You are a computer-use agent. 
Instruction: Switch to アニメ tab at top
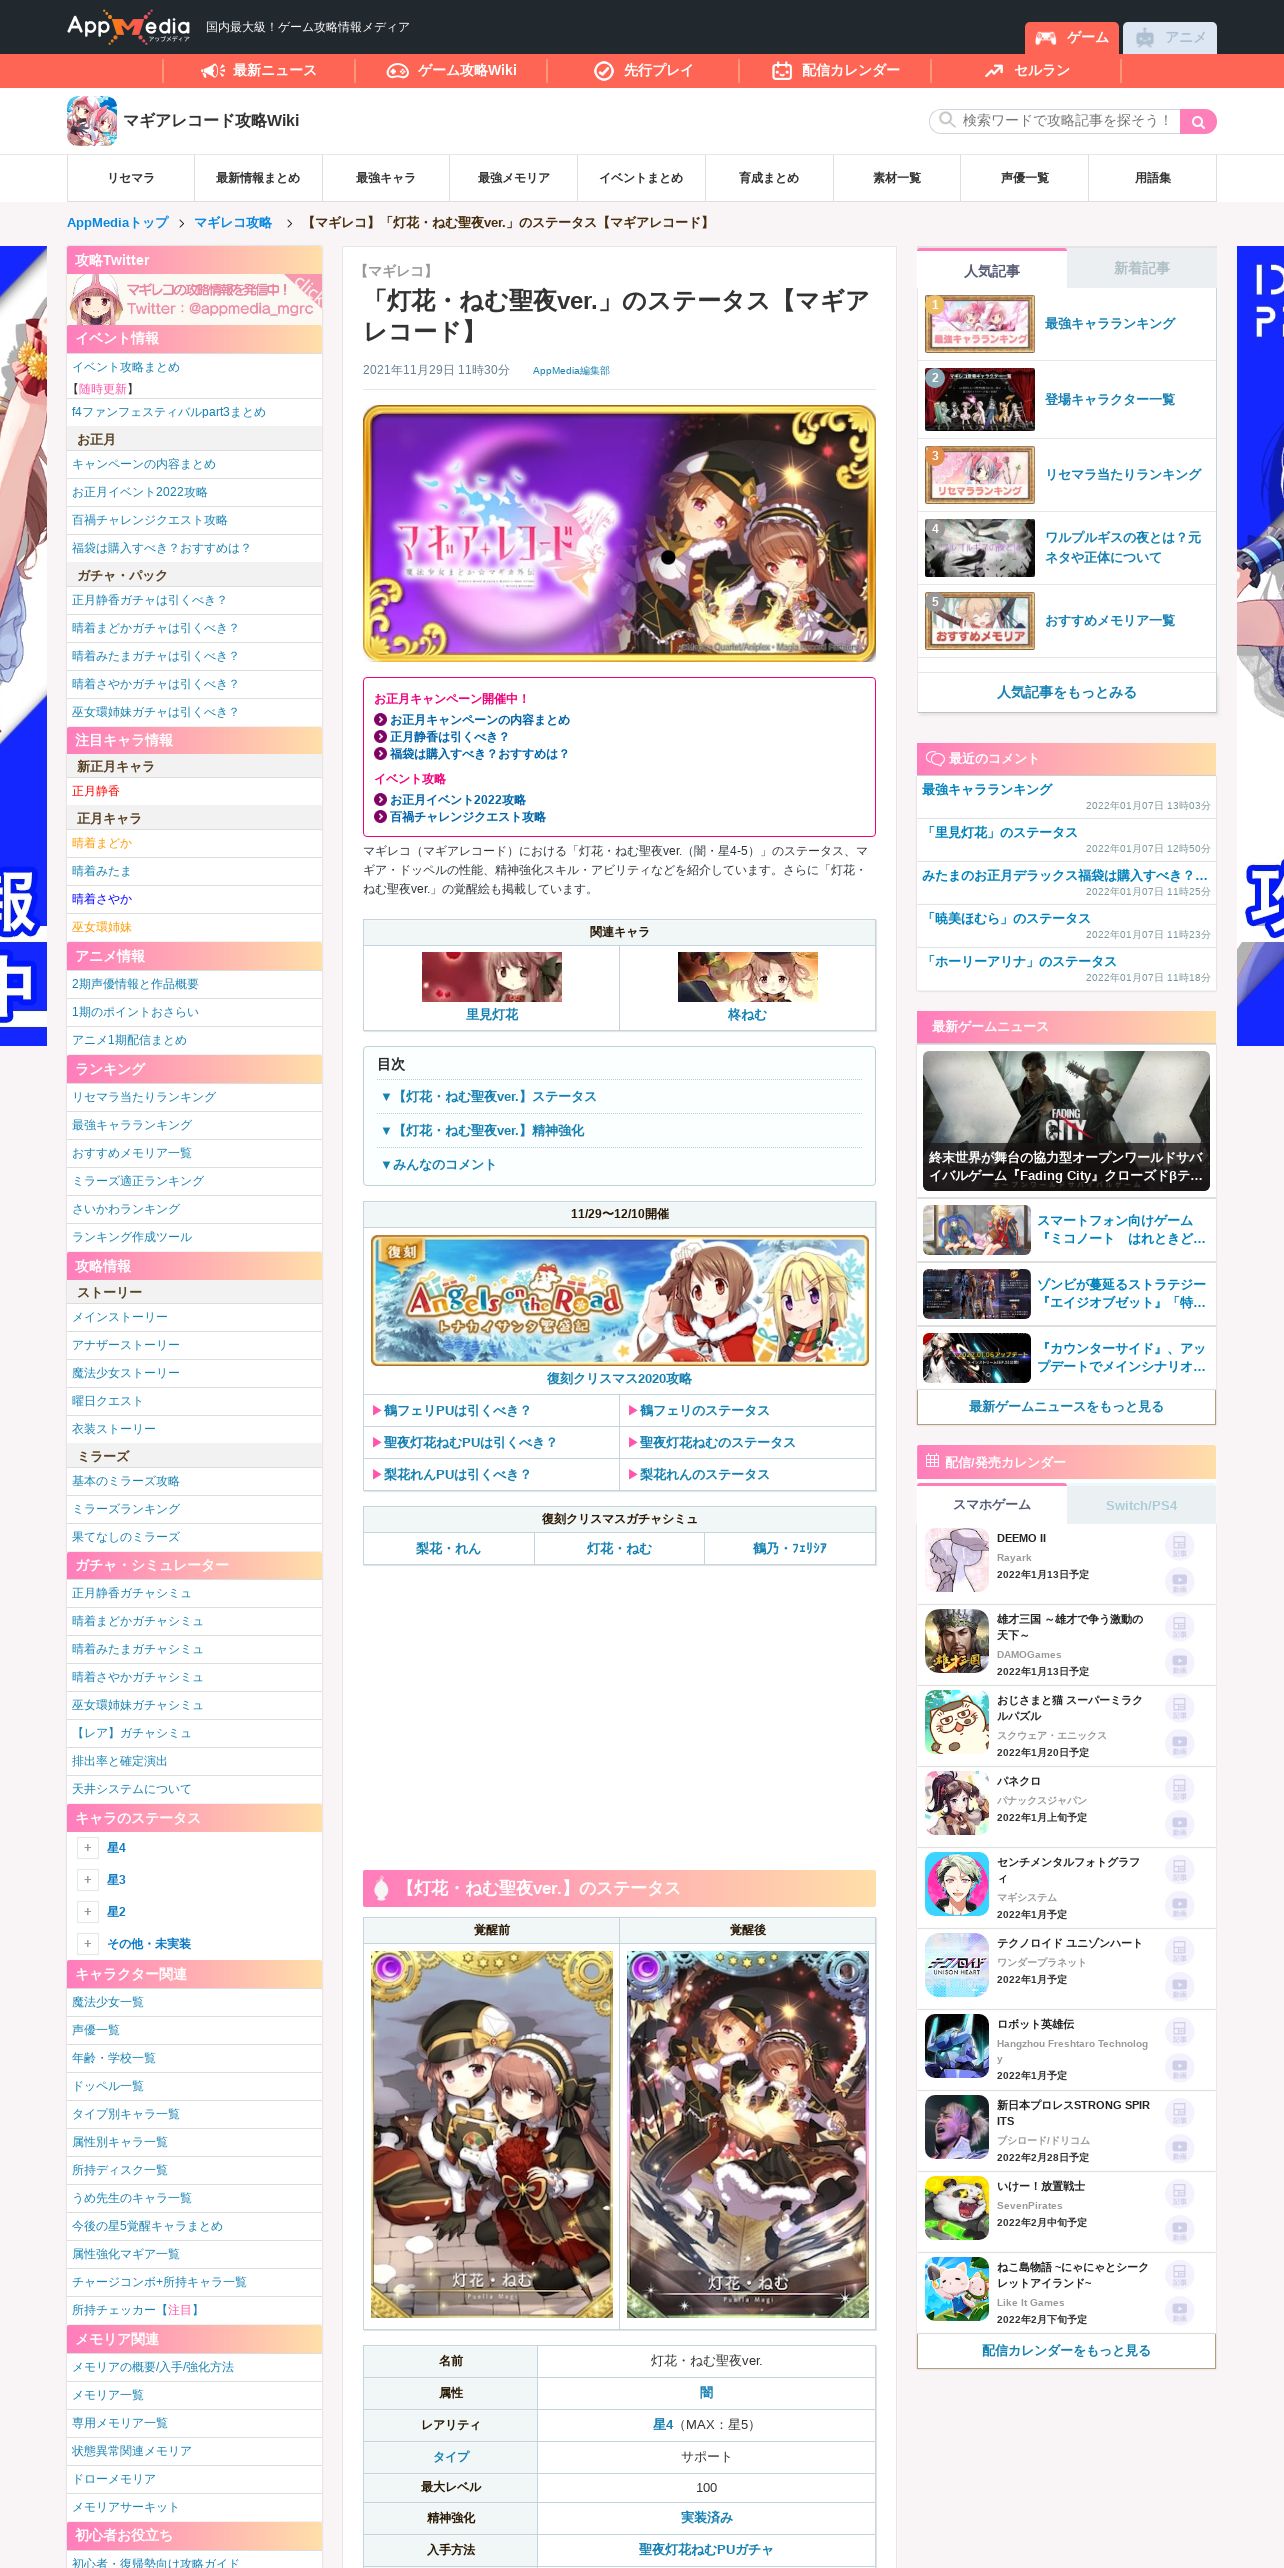(1170, 37)
